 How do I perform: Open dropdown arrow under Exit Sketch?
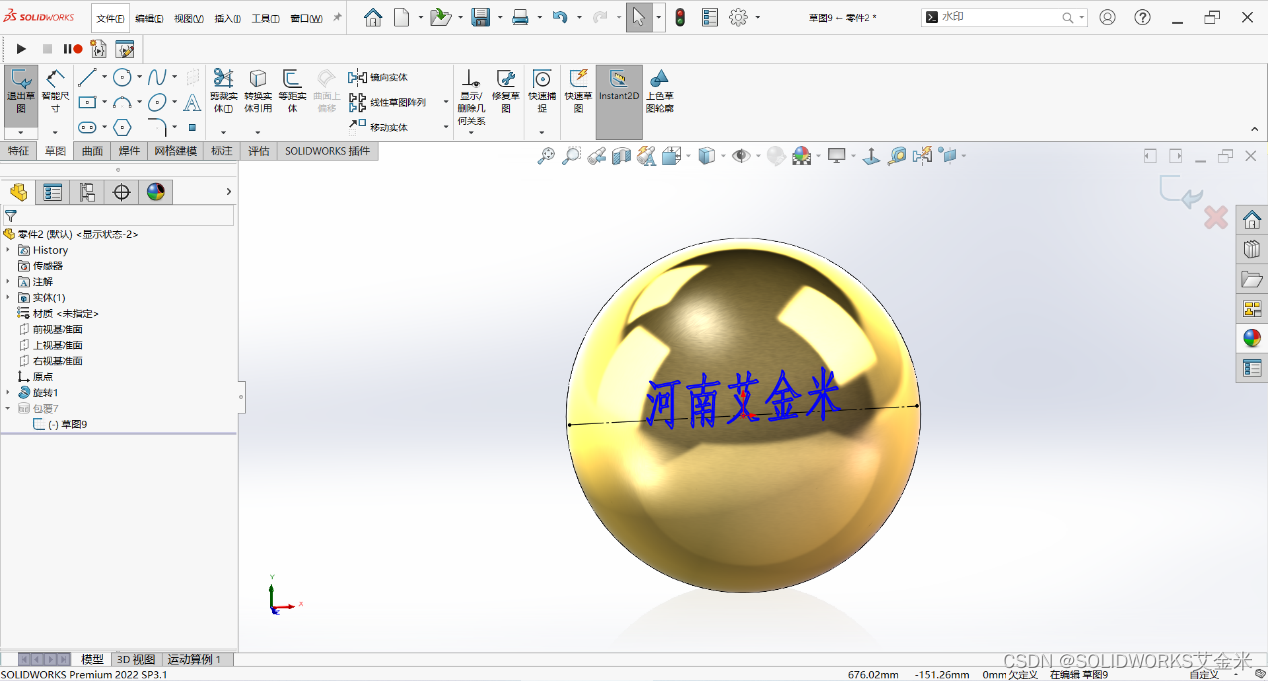click(21, 133)
